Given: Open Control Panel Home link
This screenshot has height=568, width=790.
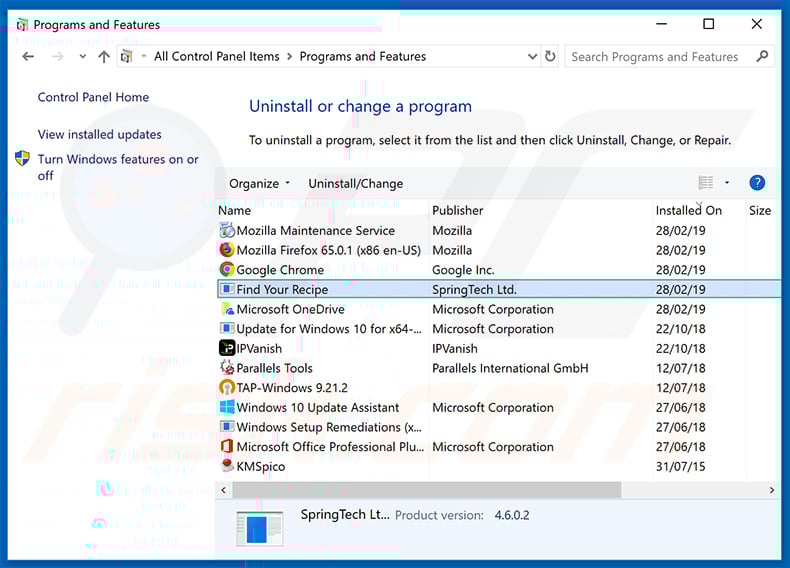Looking at the screenshot, I should [x=93, y=97].
